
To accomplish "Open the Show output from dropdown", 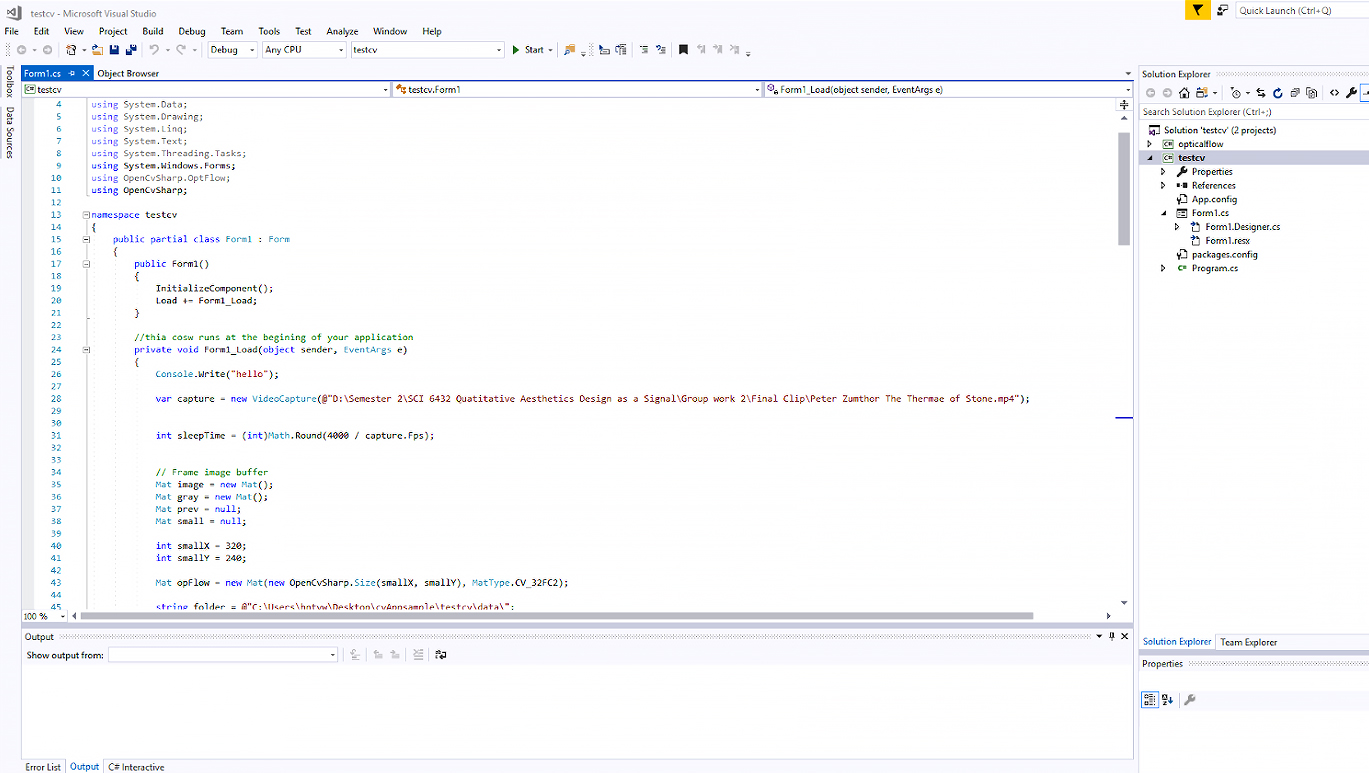I will click(x=223, y=655).
